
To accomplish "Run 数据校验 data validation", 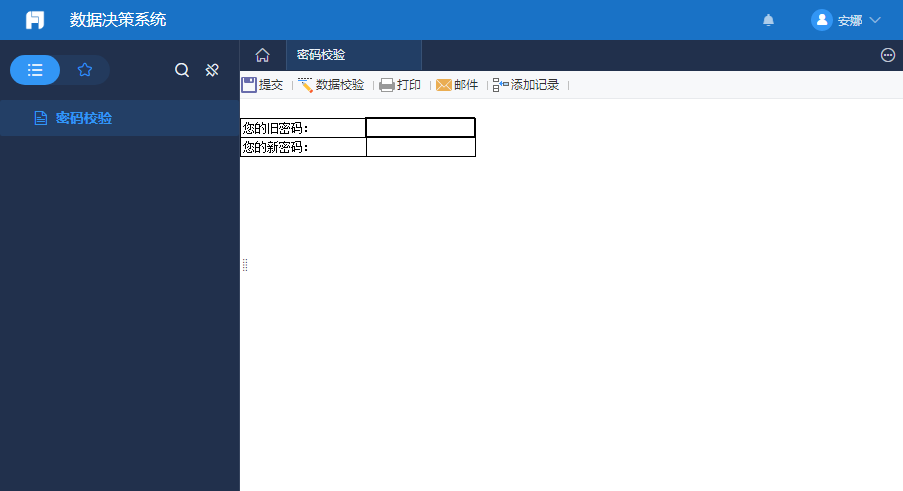I will pos(331,85).
